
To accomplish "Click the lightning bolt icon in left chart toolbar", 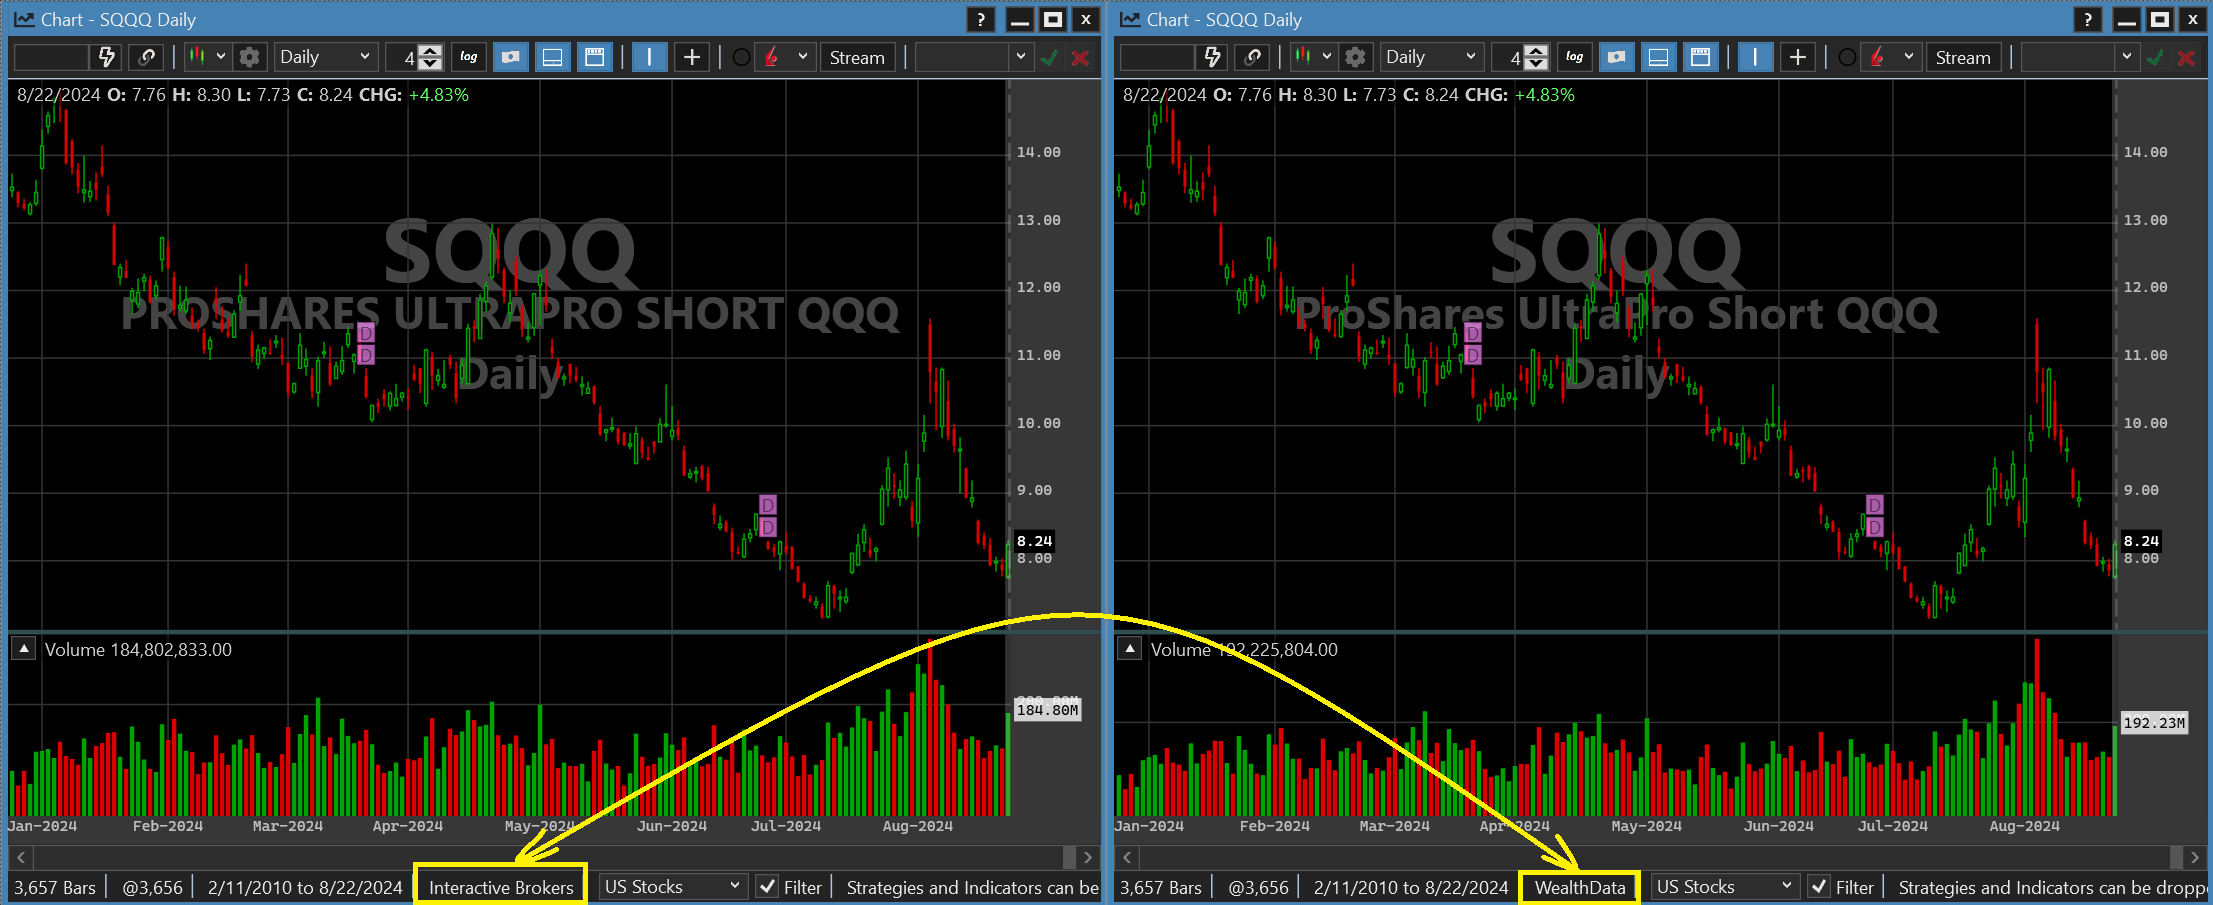I will click(106, 57).
